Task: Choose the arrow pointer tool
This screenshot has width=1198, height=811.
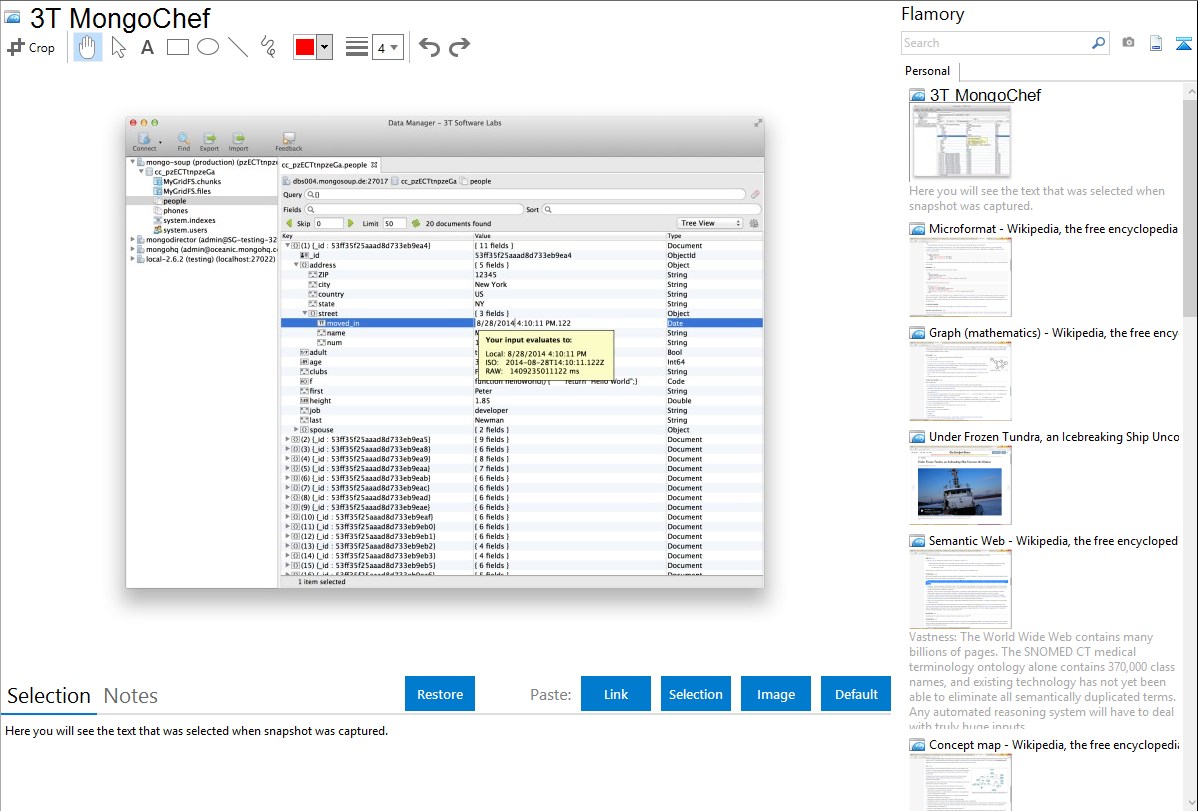Action: (x=118, y=47)
